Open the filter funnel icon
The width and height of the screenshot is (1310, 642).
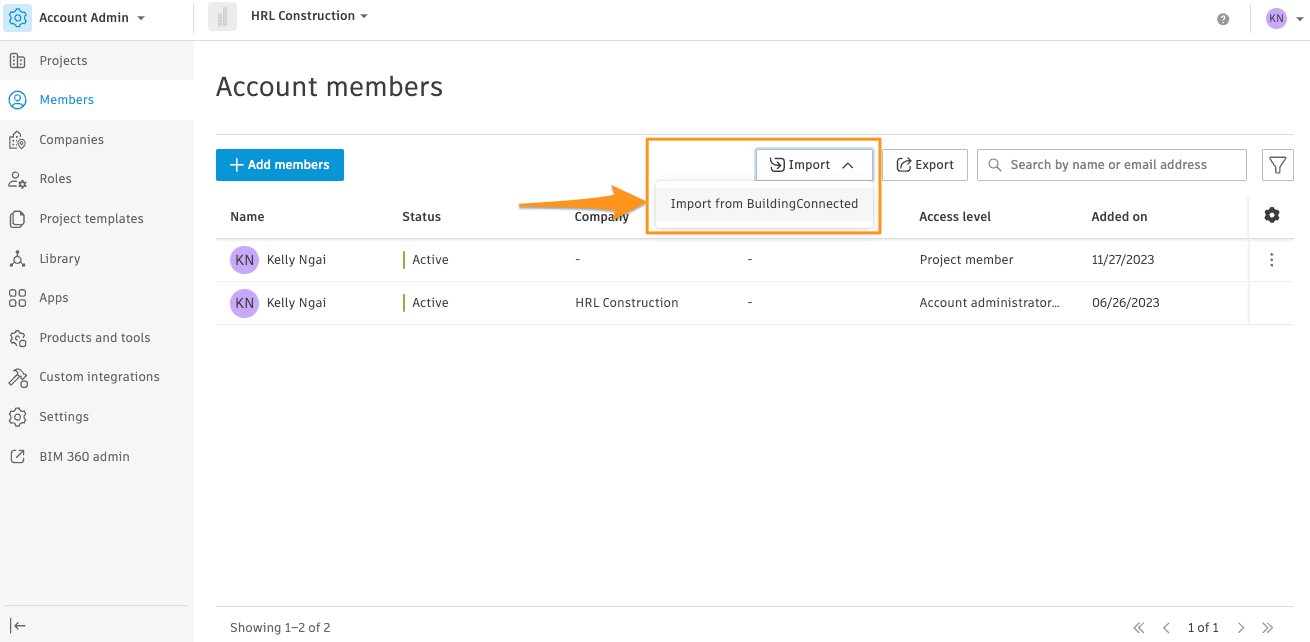(1278, 165)
